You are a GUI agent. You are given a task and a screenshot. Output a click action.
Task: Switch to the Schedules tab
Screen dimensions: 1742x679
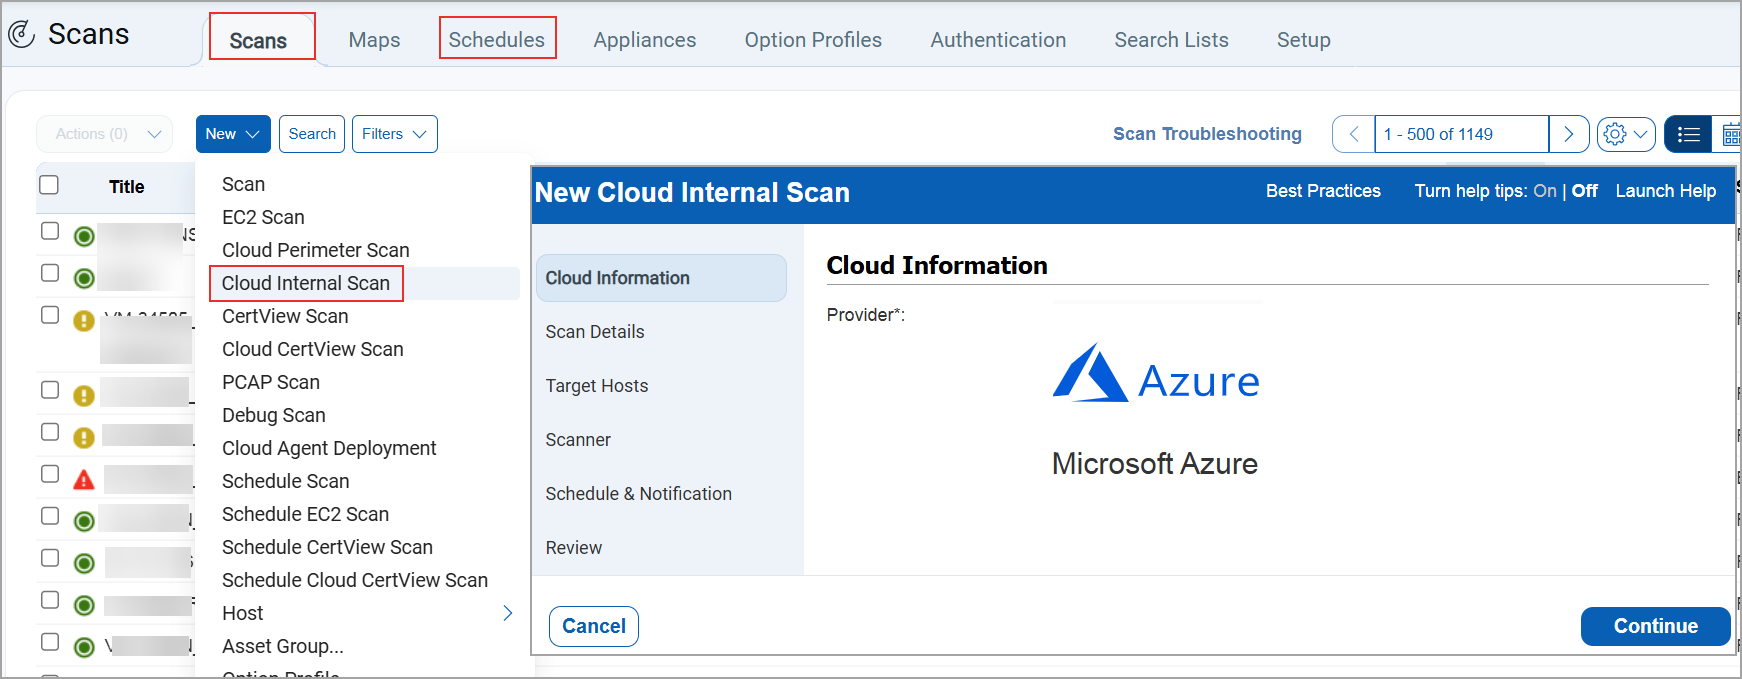coord(497,40)
